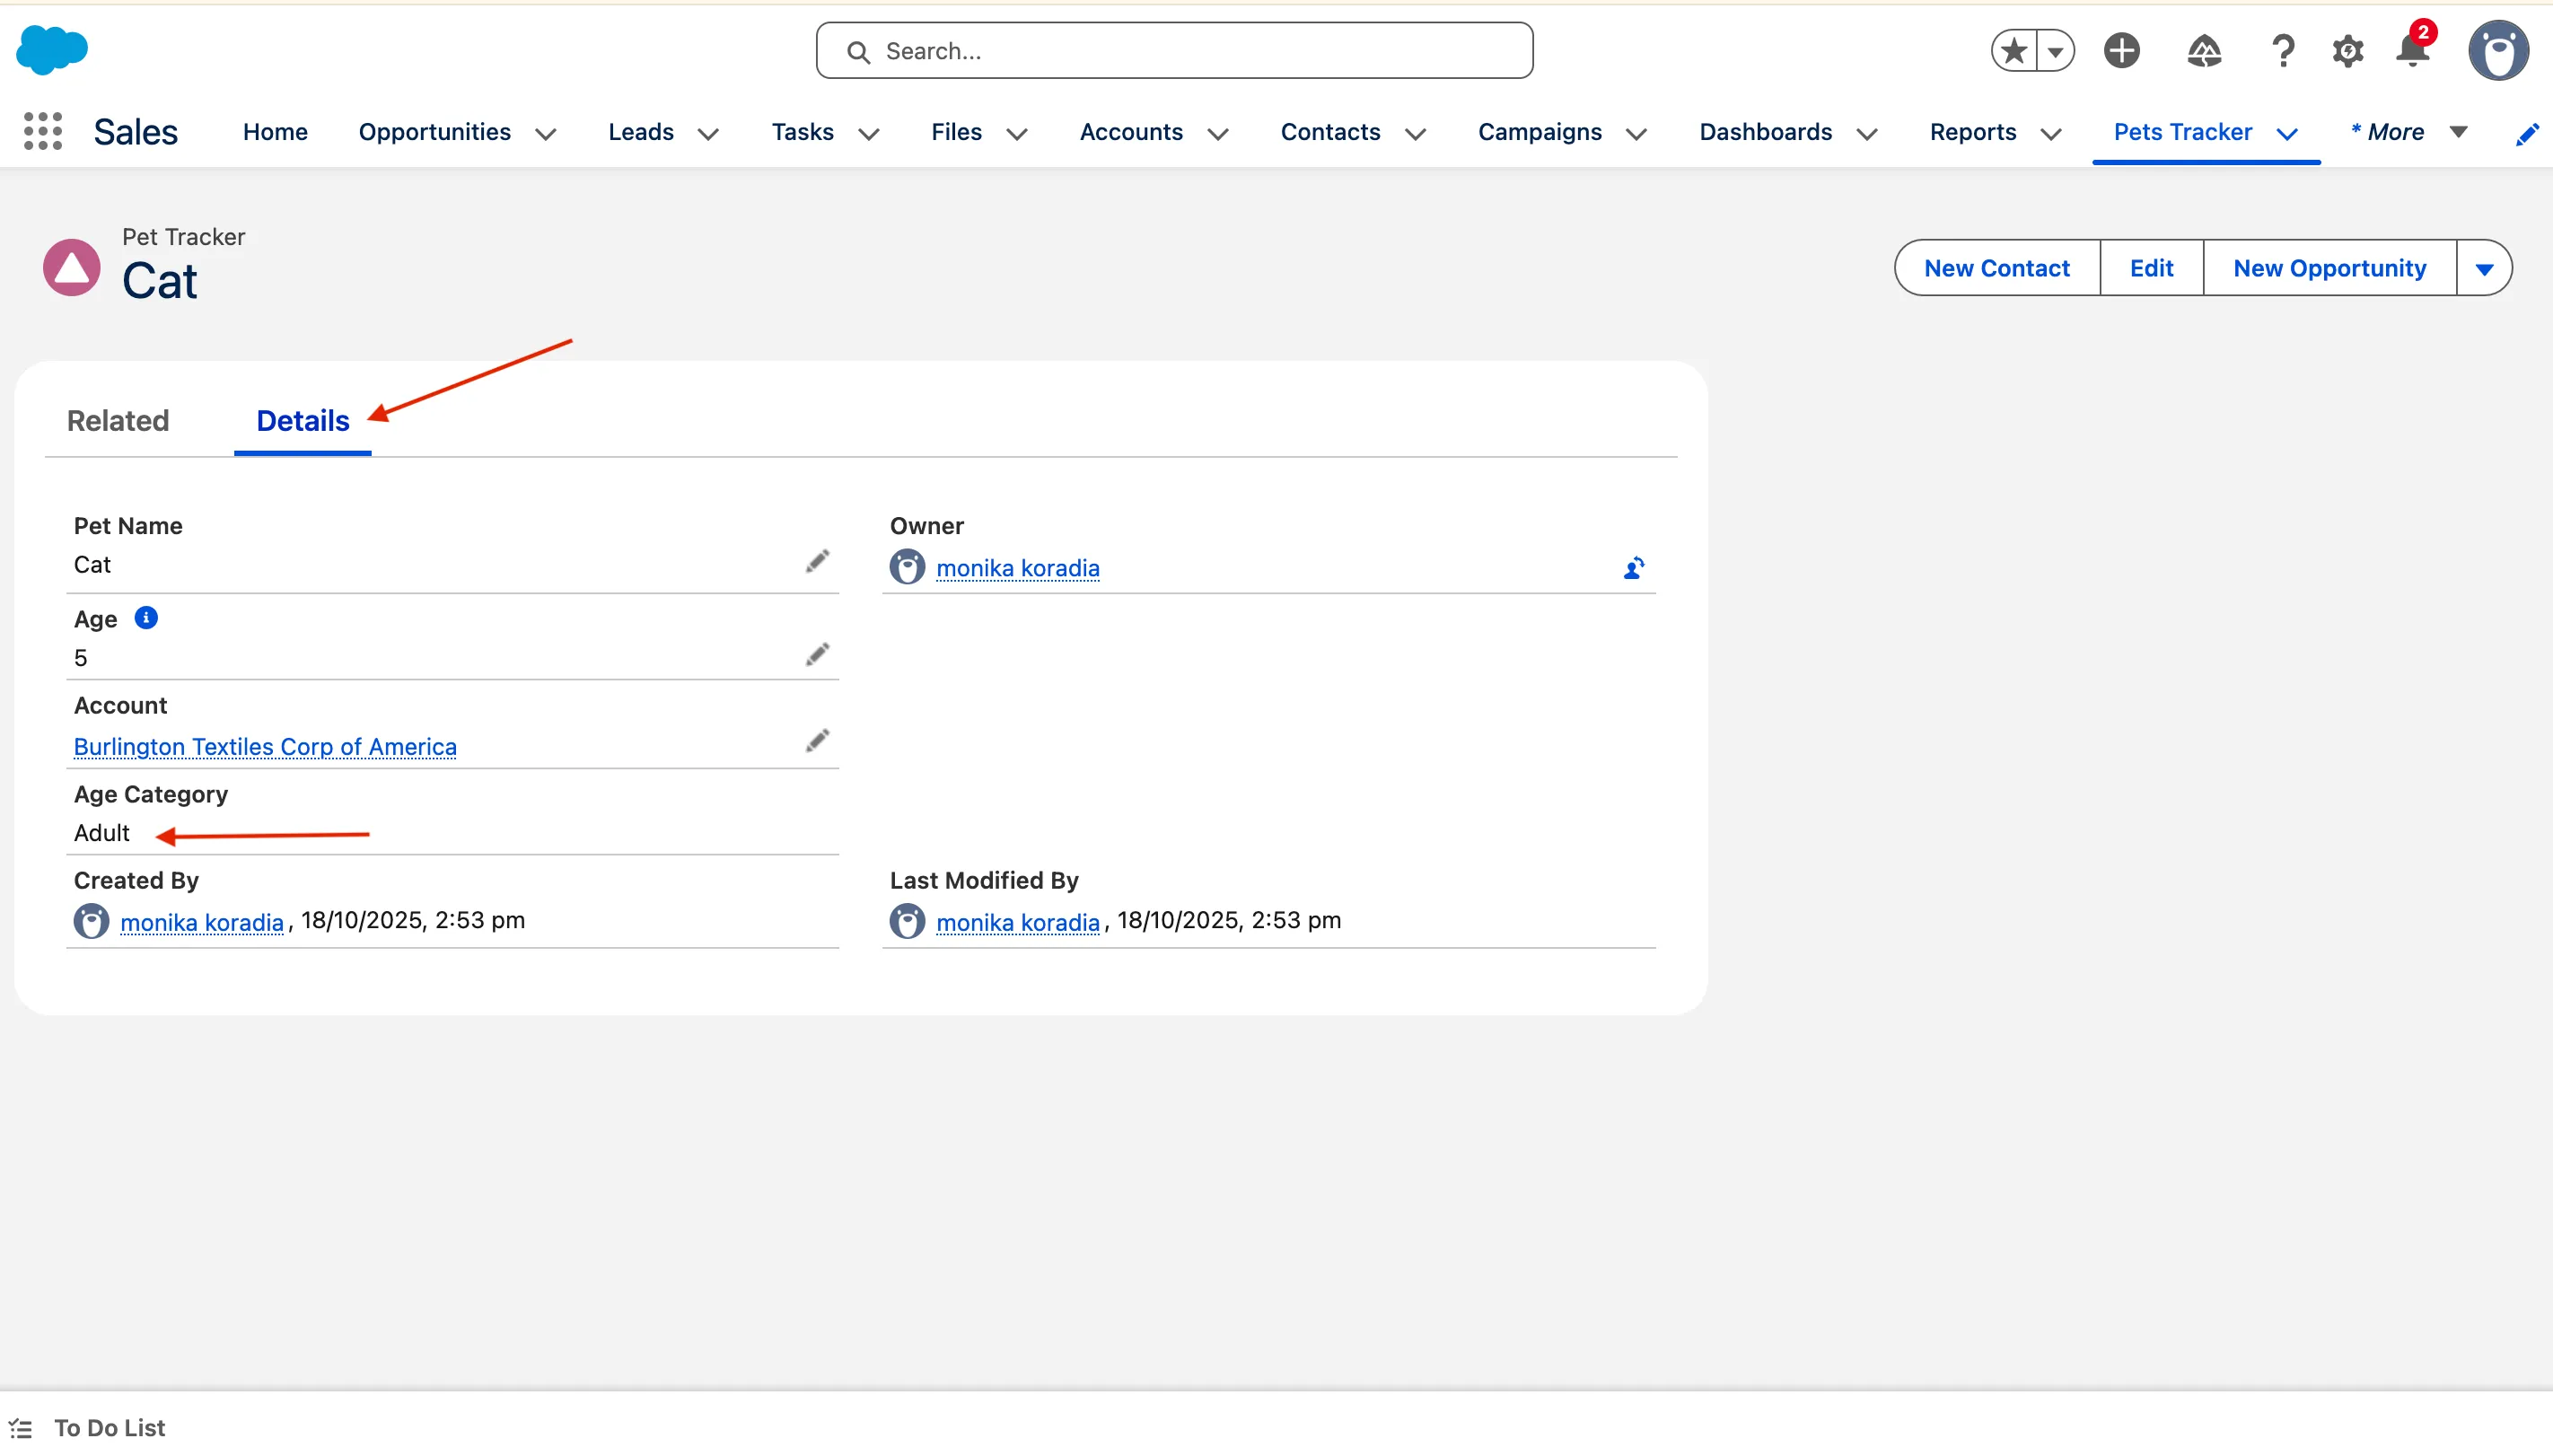2553x1456 pixels.
Task: Click the notifications bell icon
Action: [2412, 51]
